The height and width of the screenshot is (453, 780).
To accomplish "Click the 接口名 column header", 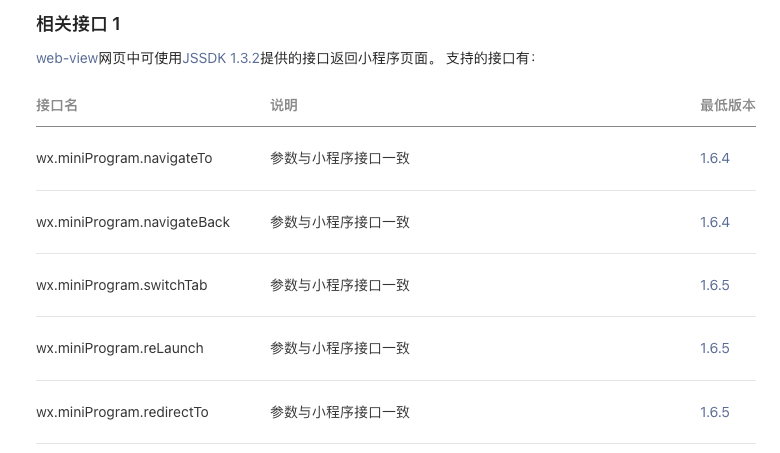I will 57,105.
